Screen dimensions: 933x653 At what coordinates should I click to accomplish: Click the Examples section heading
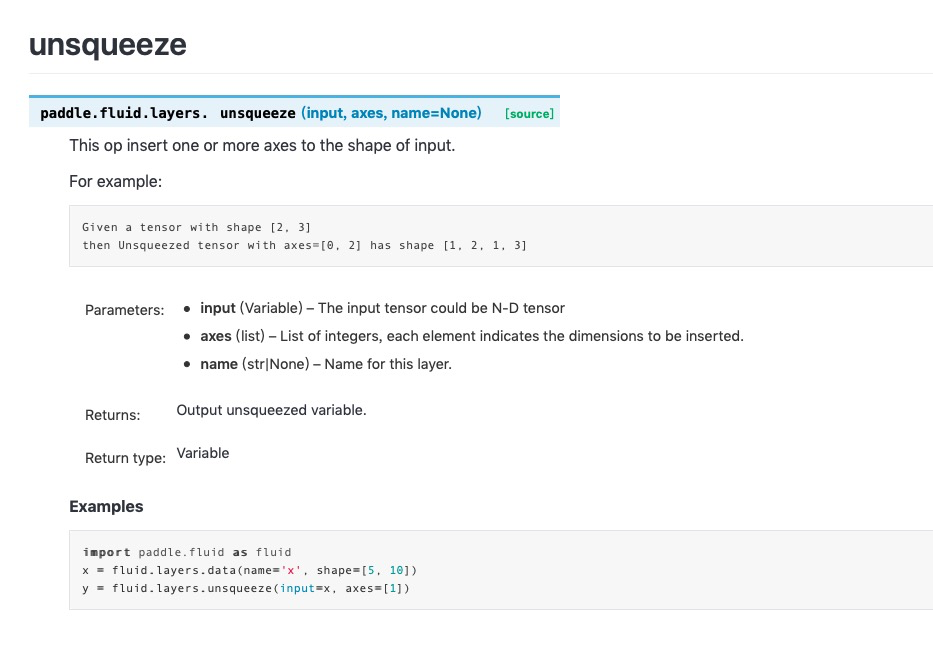tap(107, 507)
